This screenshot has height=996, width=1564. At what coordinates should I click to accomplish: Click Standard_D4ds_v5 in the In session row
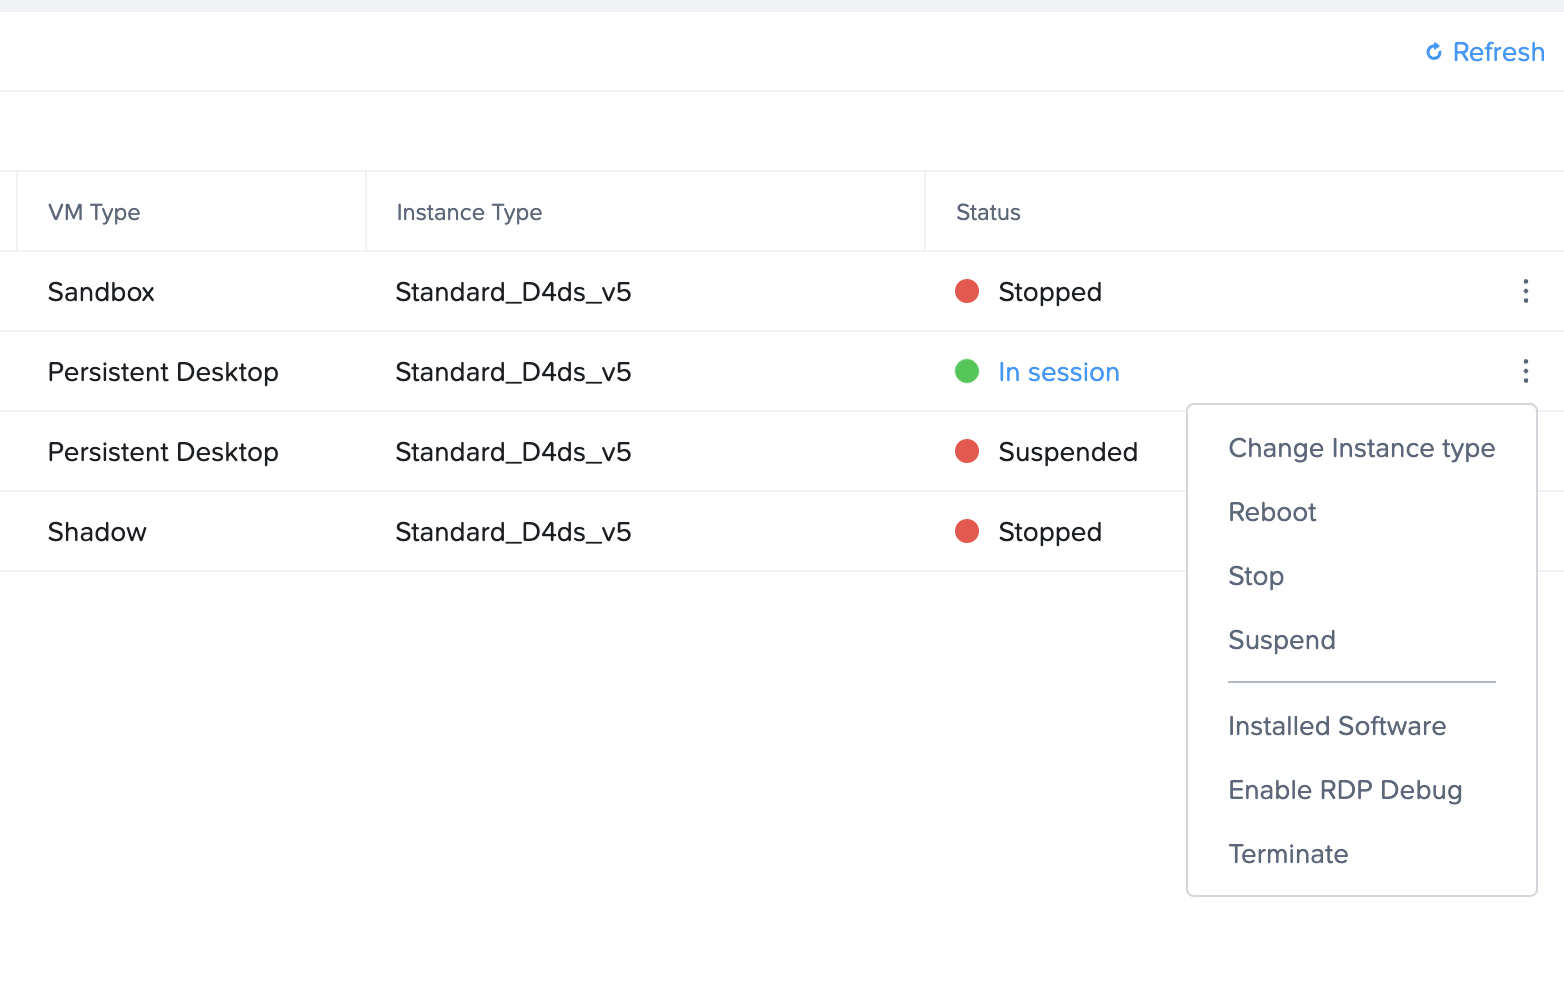(513, 372)
